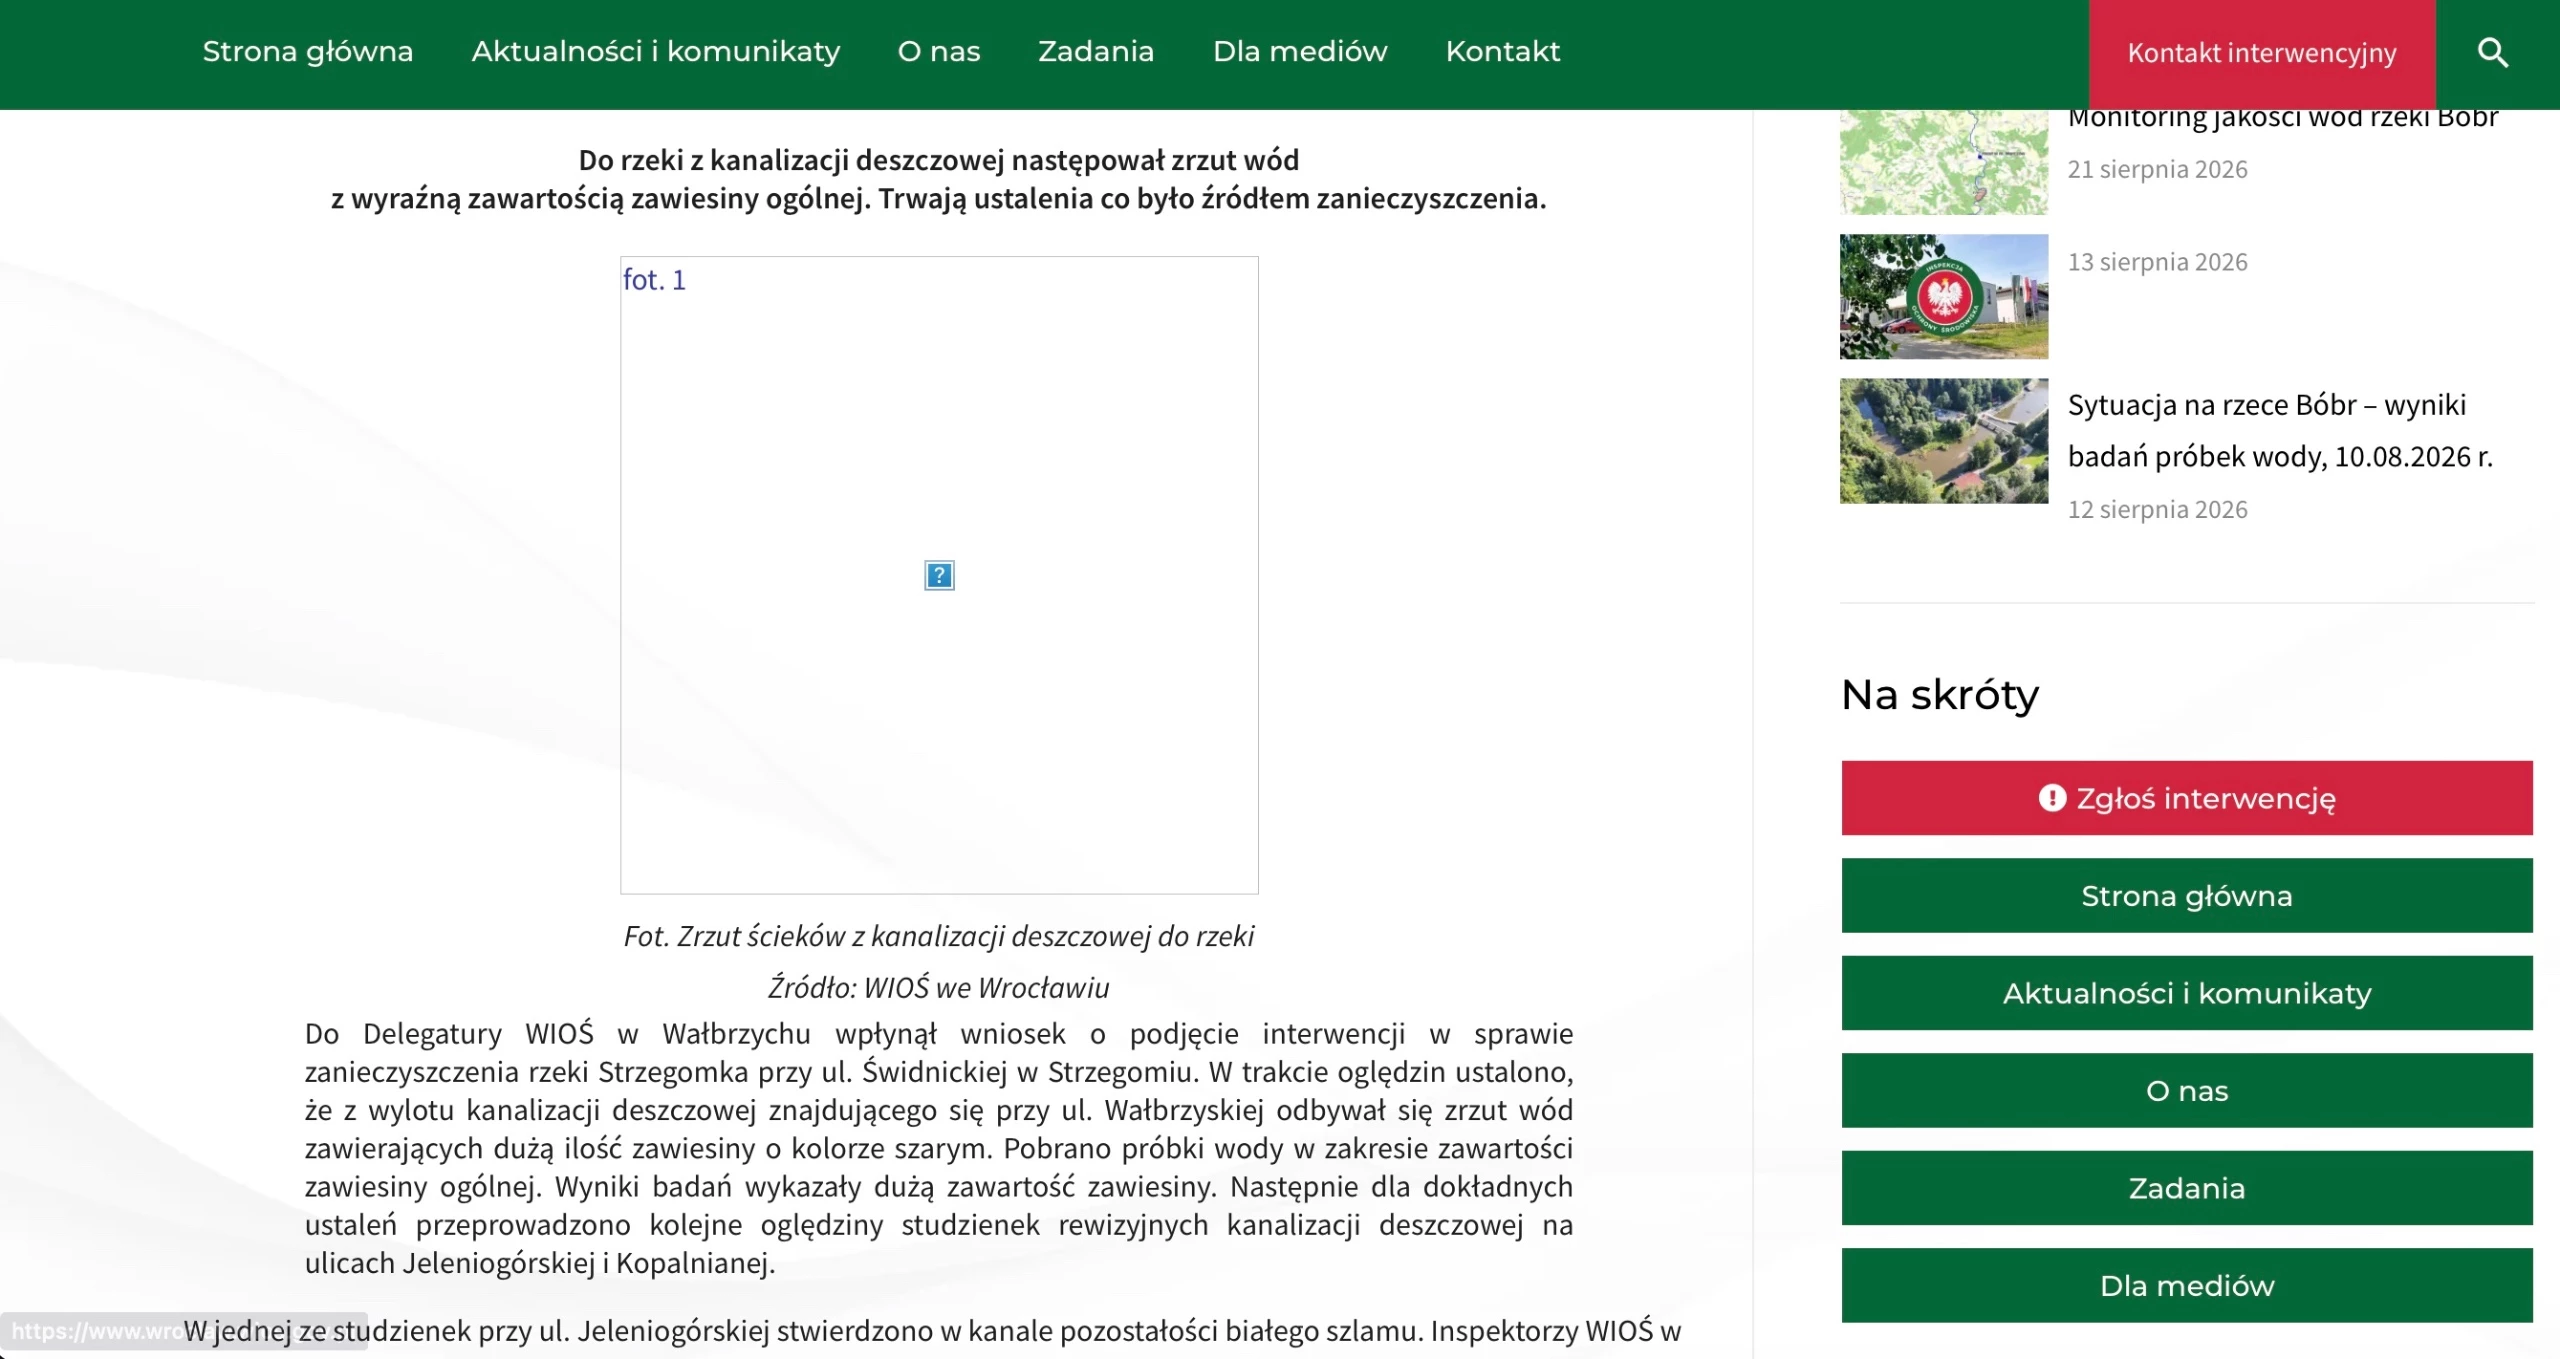Image resolution: width=2560 pixels, height=1359 pixels.
Task: Click the Strona główna sidebar shortcut
Action: click(x=2187, y=895)
